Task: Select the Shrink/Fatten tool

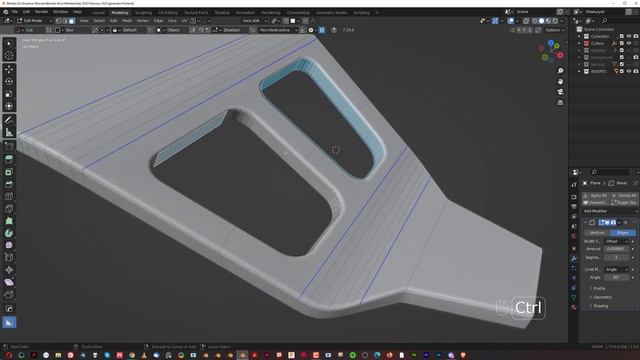Action: point(9,270)
